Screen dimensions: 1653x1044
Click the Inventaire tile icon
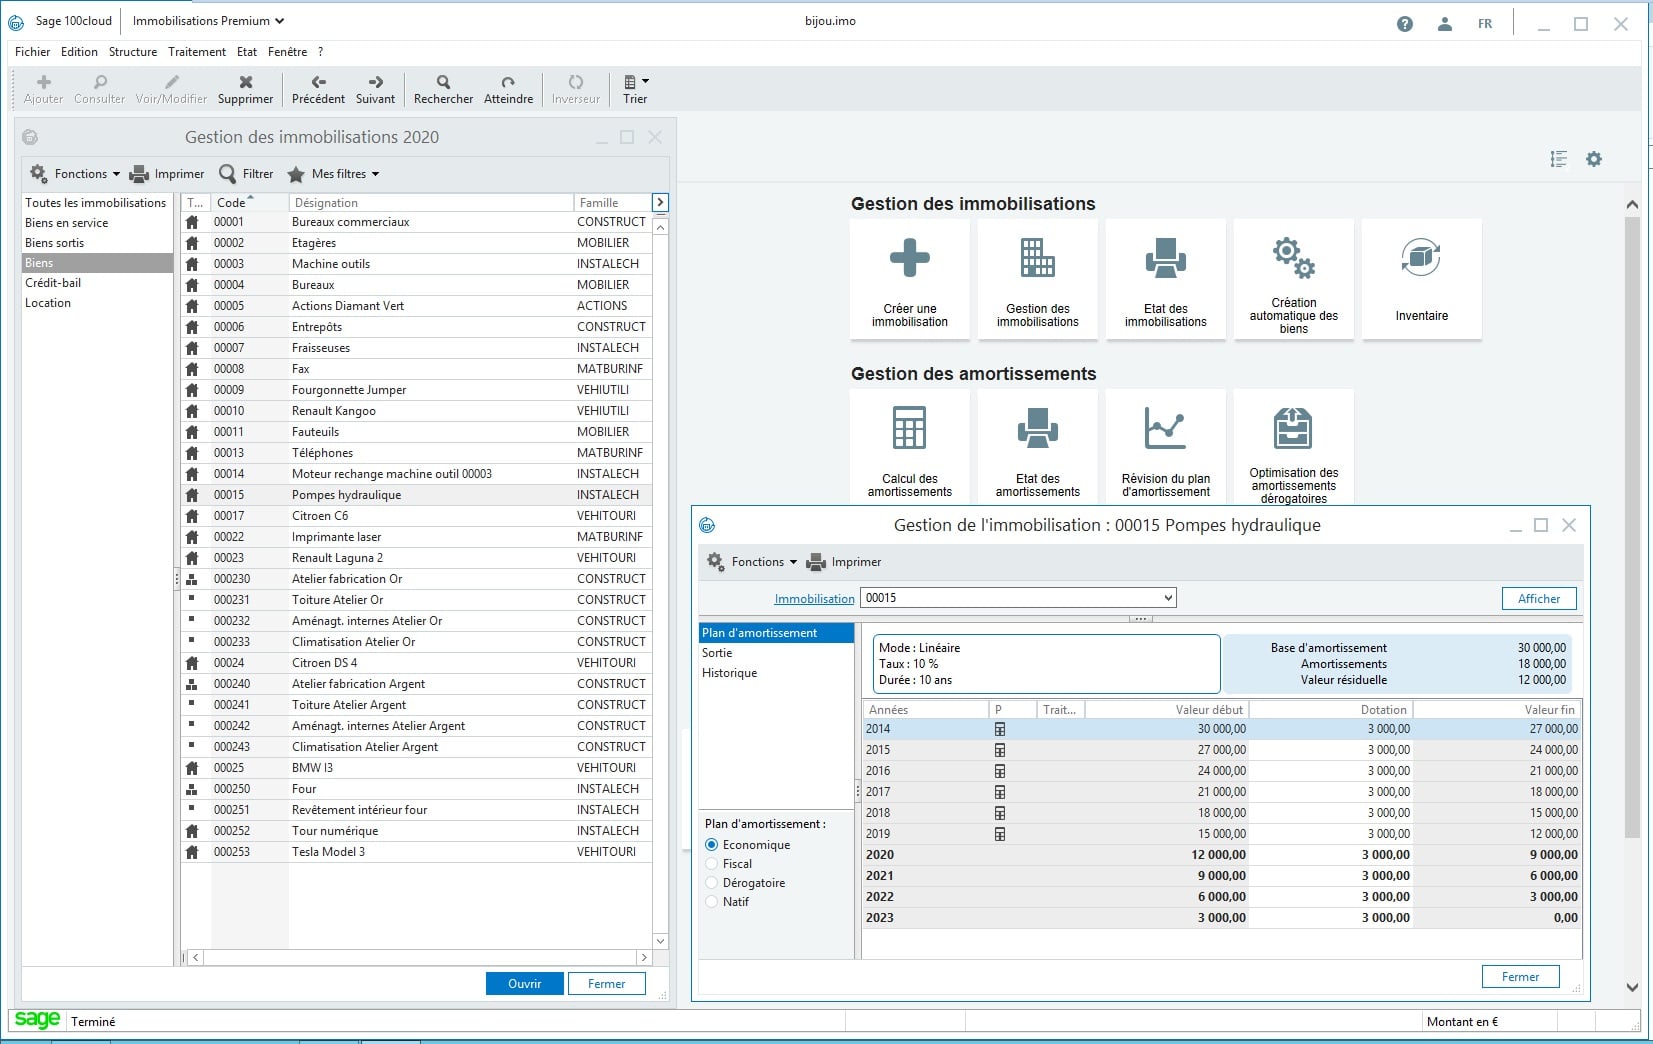(1421, 258)
